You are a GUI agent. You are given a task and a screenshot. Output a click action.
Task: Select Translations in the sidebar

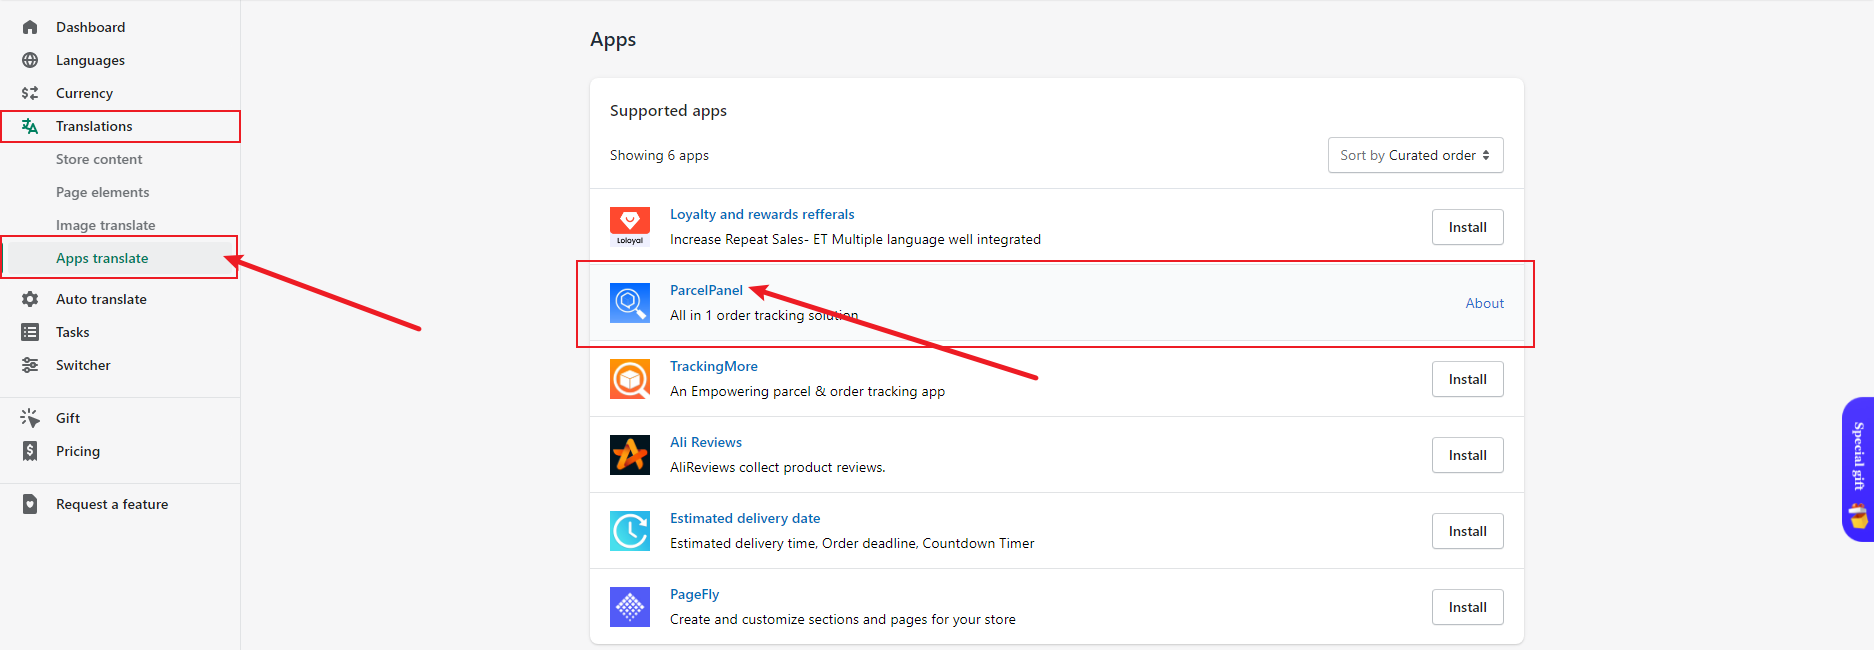point(94,126)
